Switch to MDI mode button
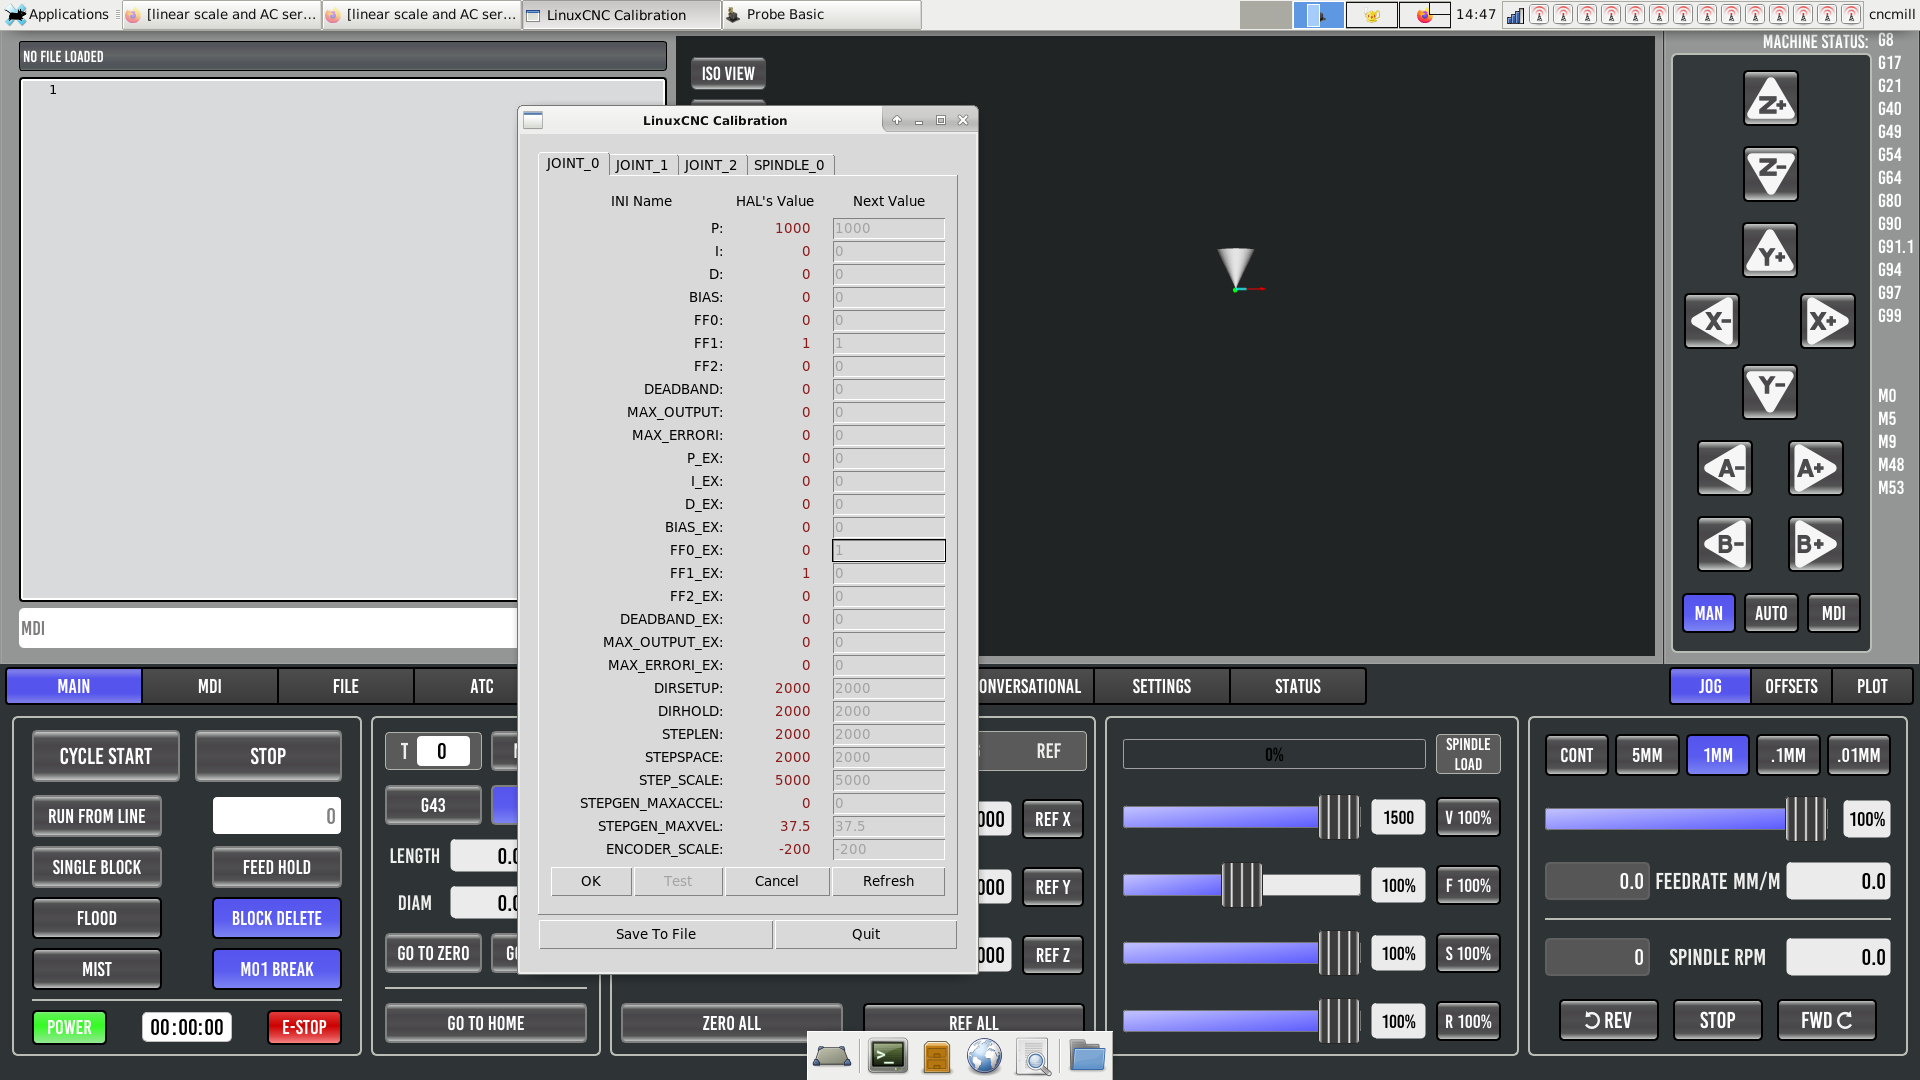1920x1080 pixels. (1834, 613)
